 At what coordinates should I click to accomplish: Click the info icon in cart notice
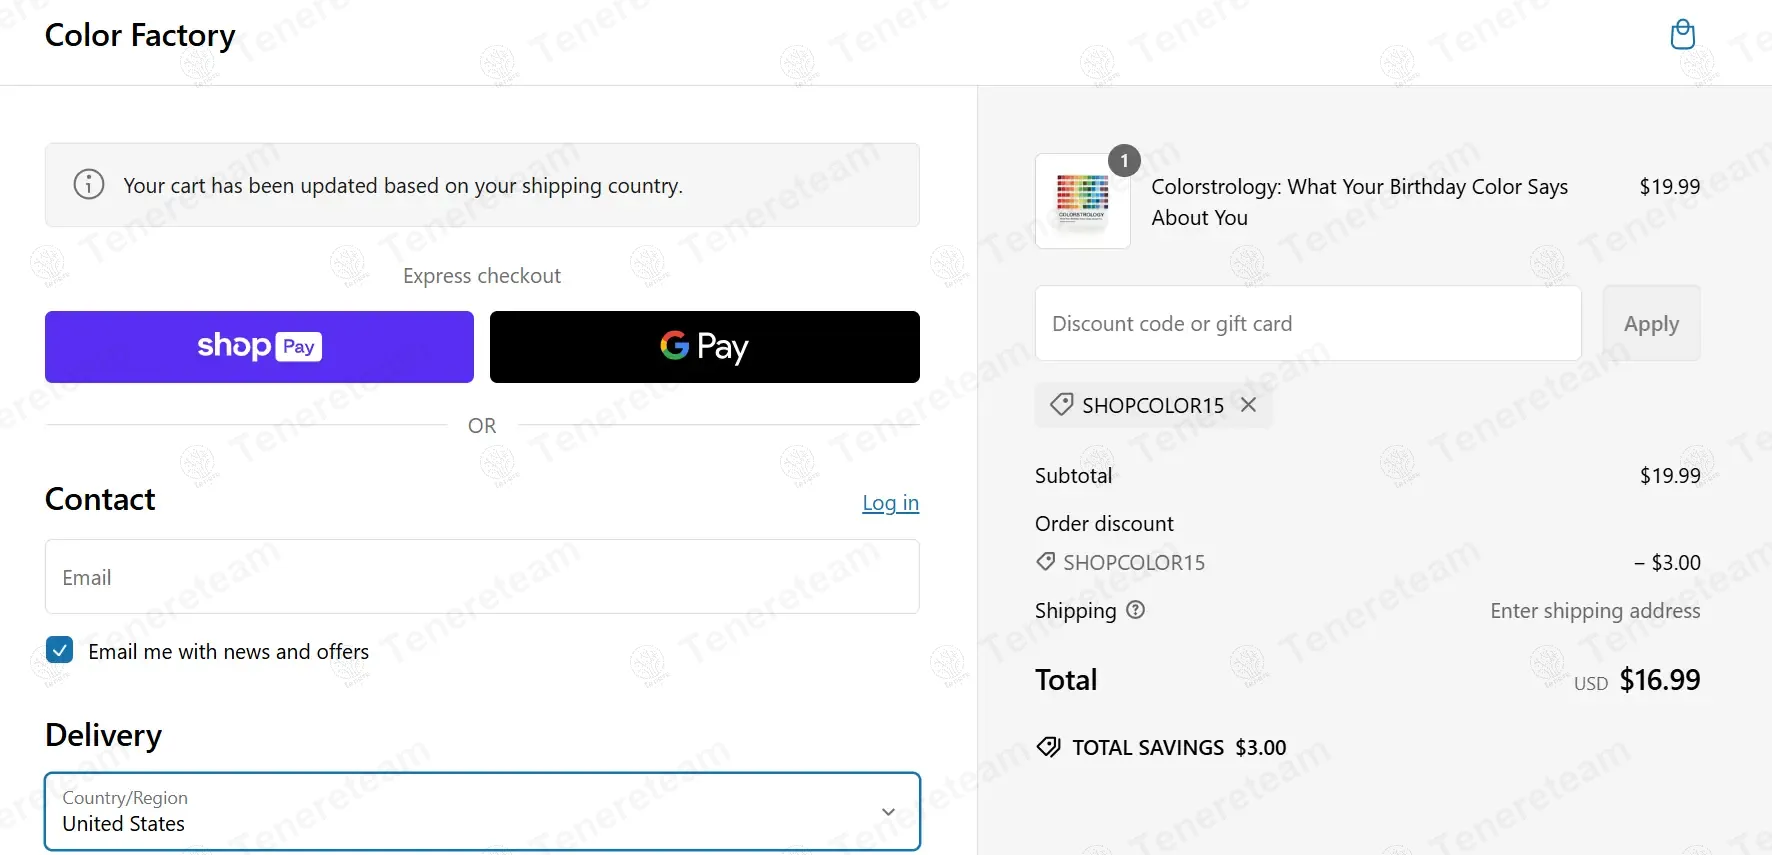89,185
